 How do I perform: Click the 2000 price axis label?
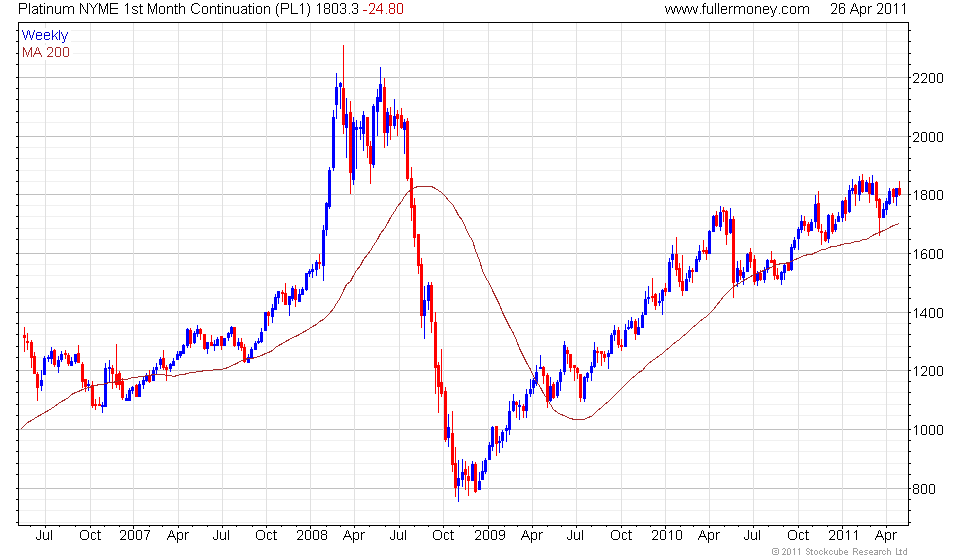[928, 137]
